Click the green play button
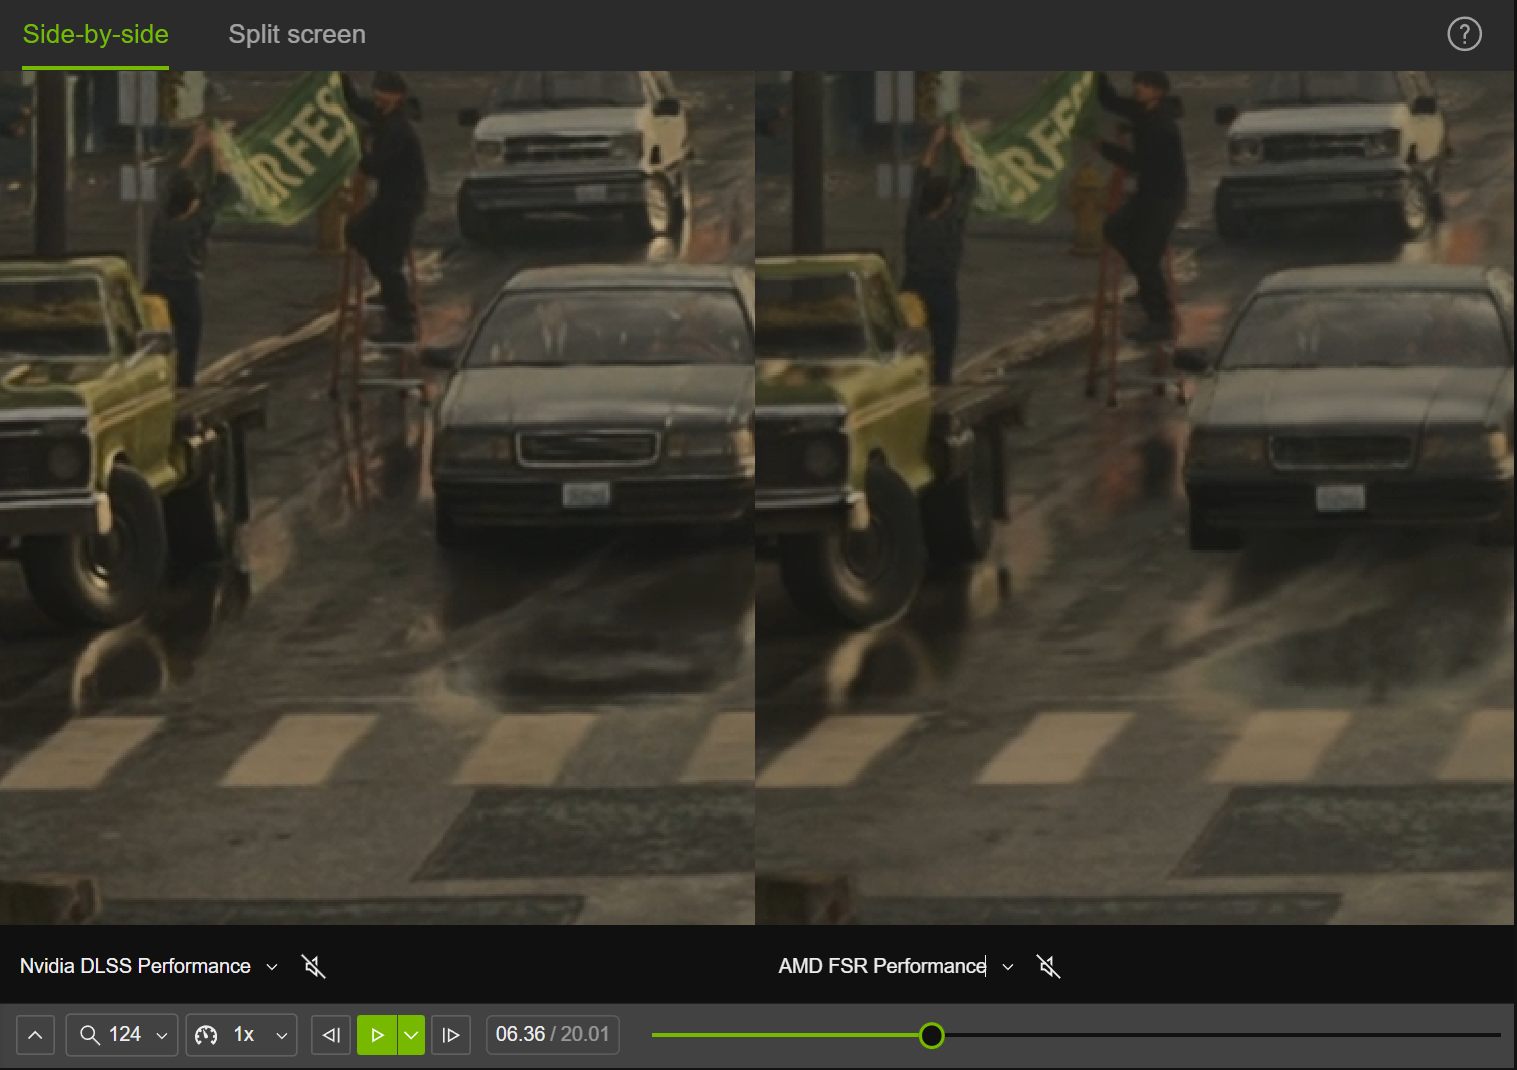Image resolution: width=1517 pixels, height=1070 pixels. click(x=377, y=1035)
